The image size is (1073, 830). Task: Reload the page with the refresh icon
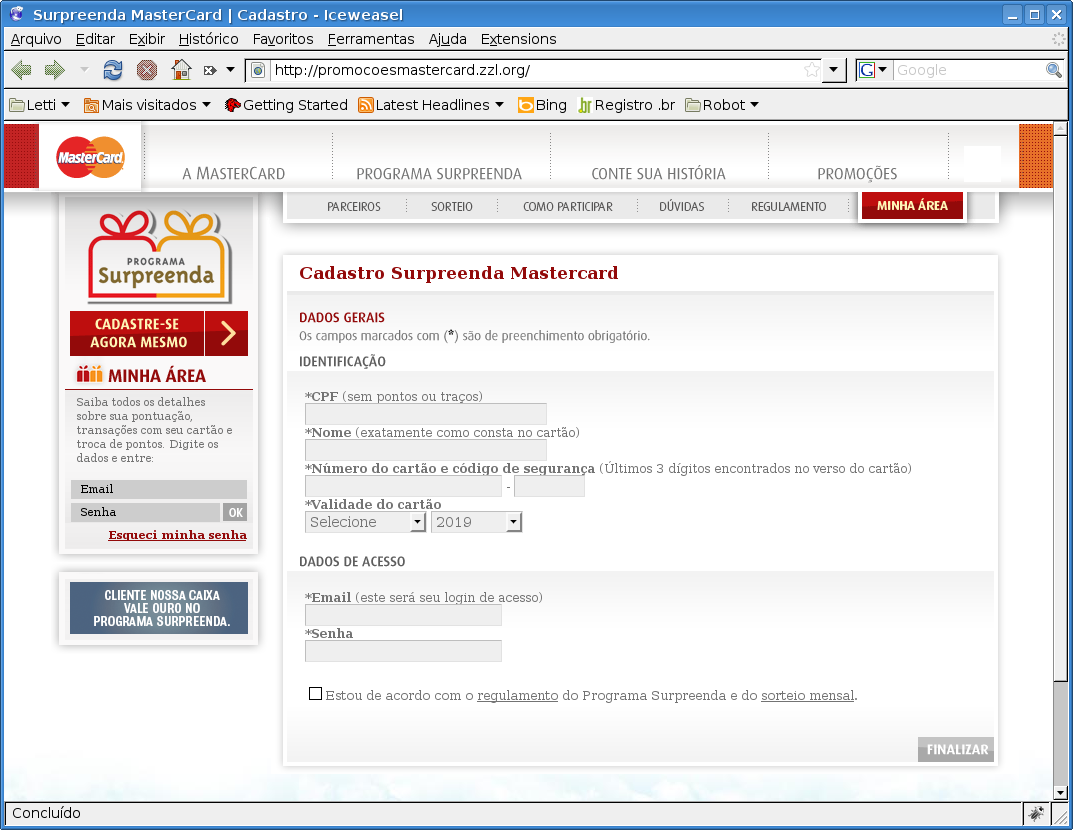click(113, 70)
